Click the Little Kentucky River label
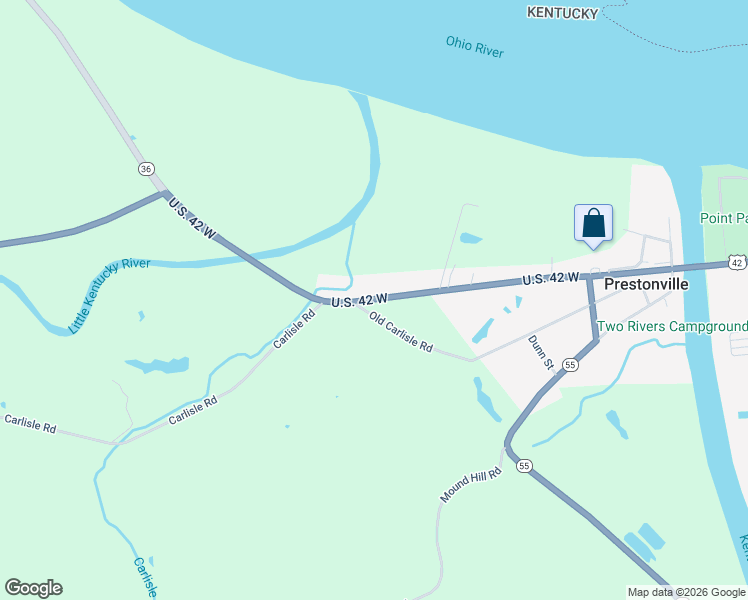 [109, 295]
